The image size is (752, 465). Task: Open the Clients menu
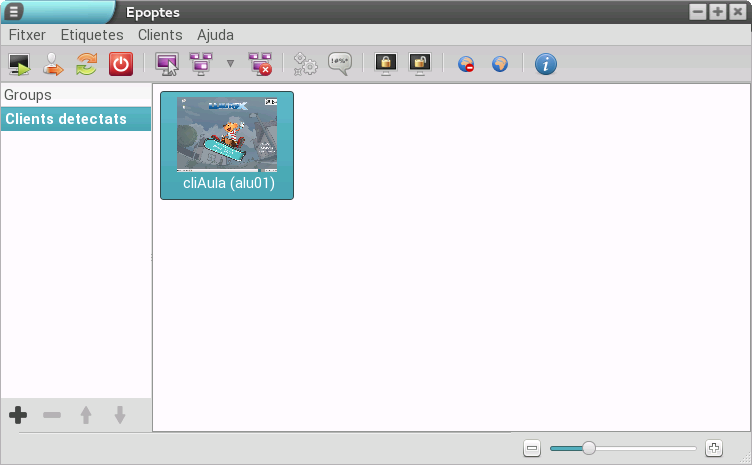(x=160, y=34)
